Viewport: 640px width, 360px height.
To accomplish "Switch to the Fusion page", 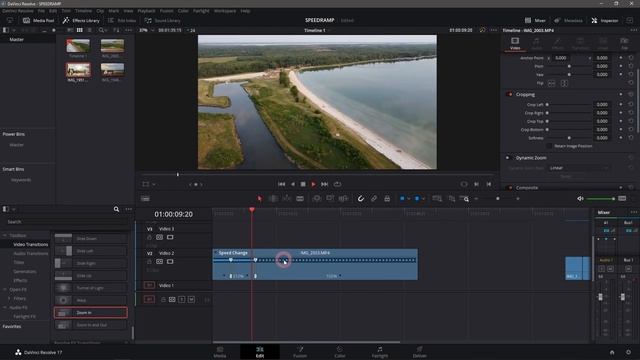I will pyautogui.click(x=300, y=352).
